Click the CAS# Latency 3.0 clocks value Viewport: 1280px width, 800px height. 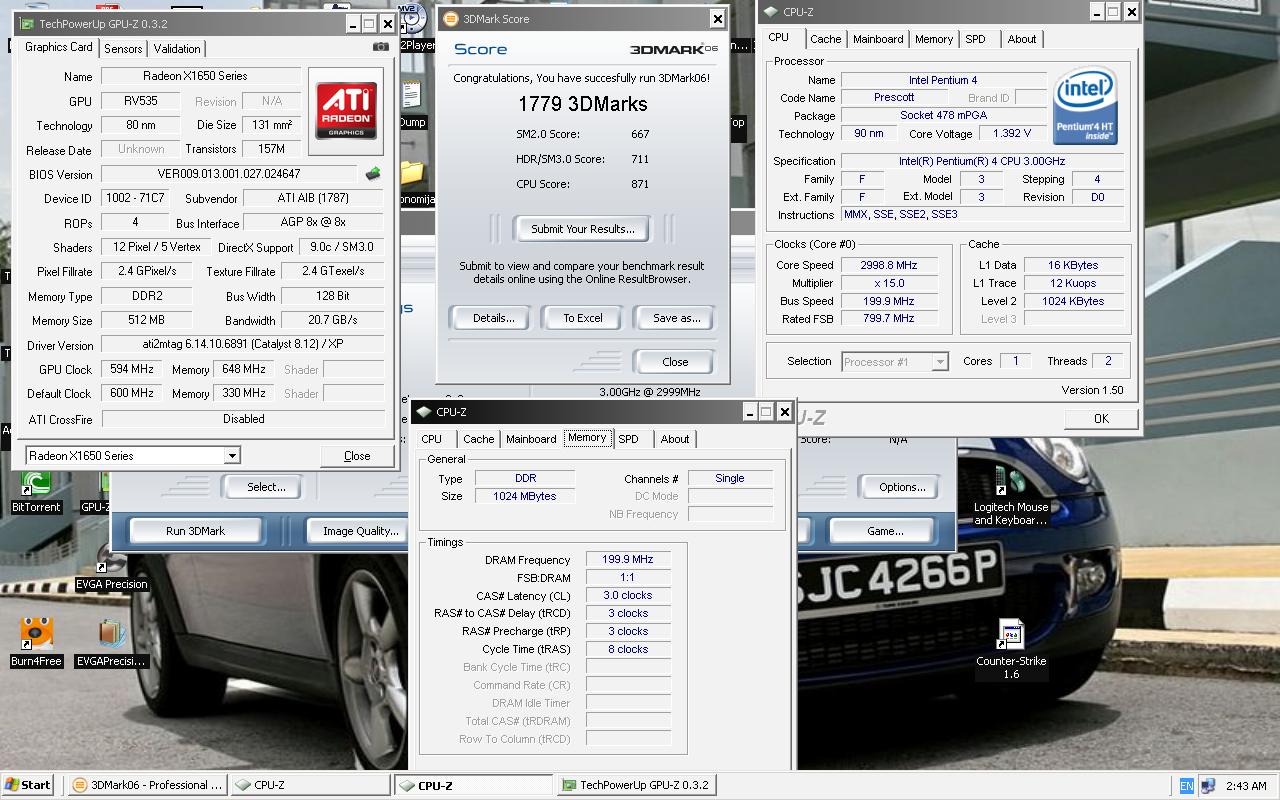(x=628, y=595)
